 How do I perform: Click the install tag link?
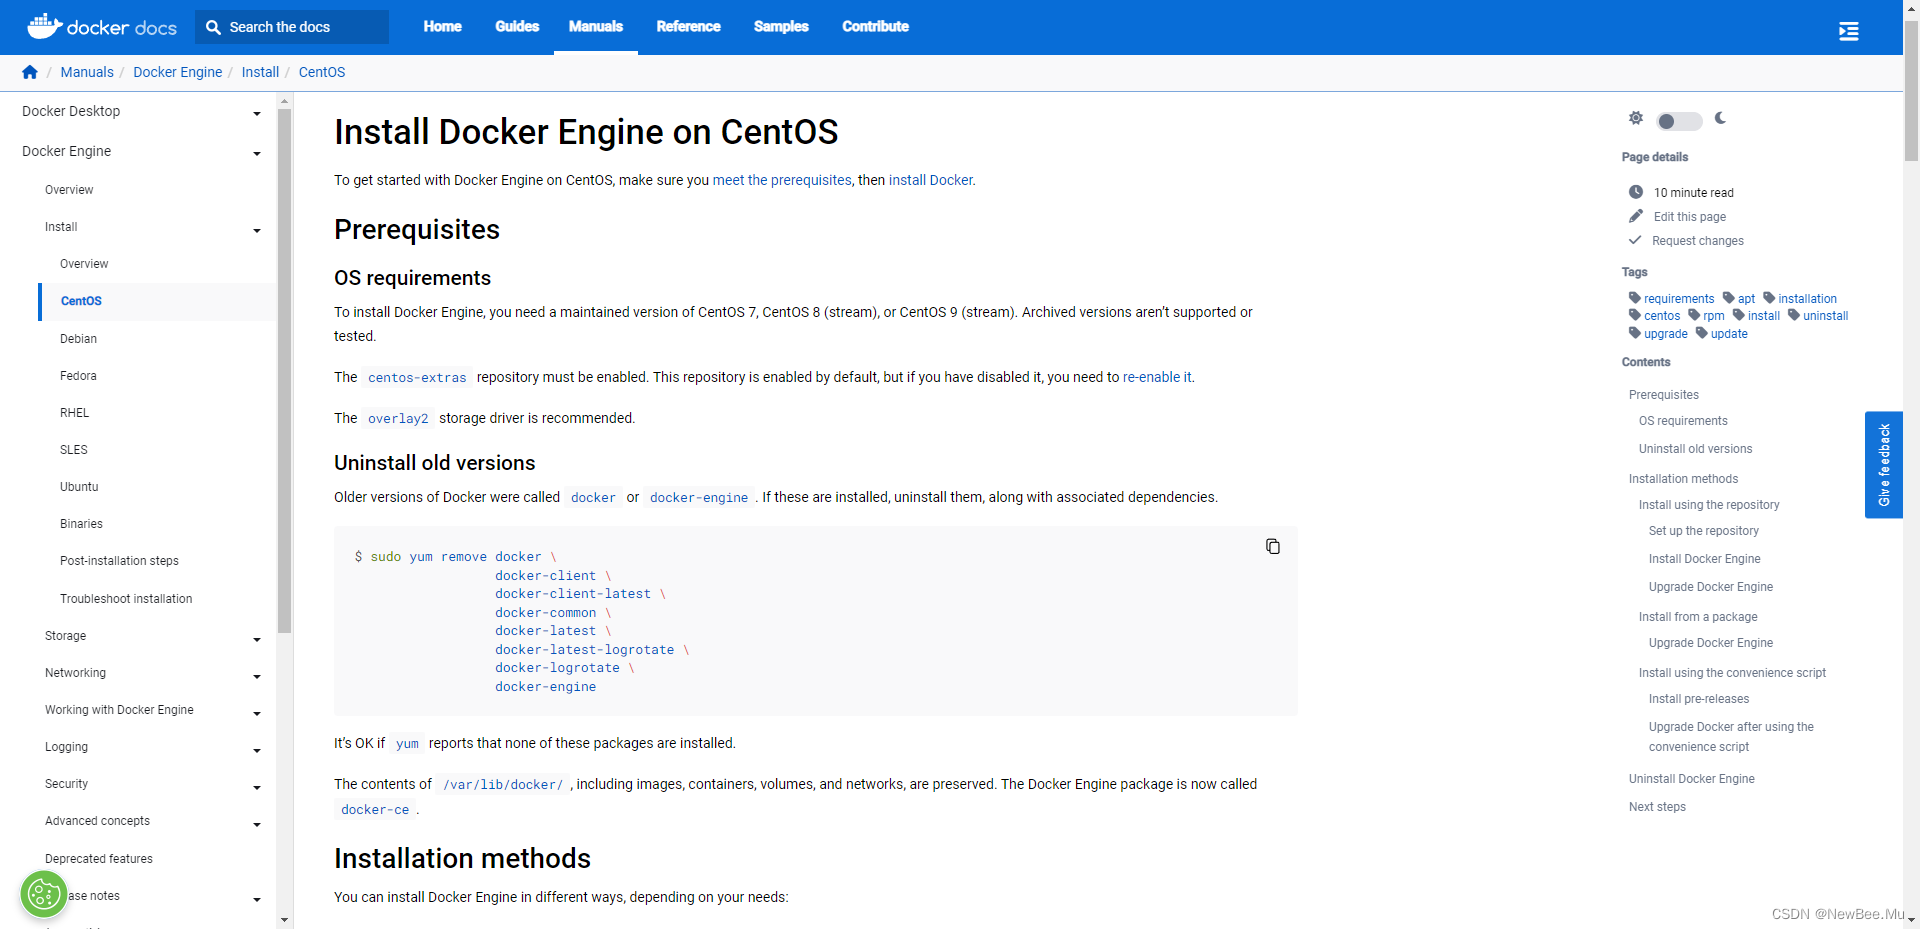(x=1764, y=316)
